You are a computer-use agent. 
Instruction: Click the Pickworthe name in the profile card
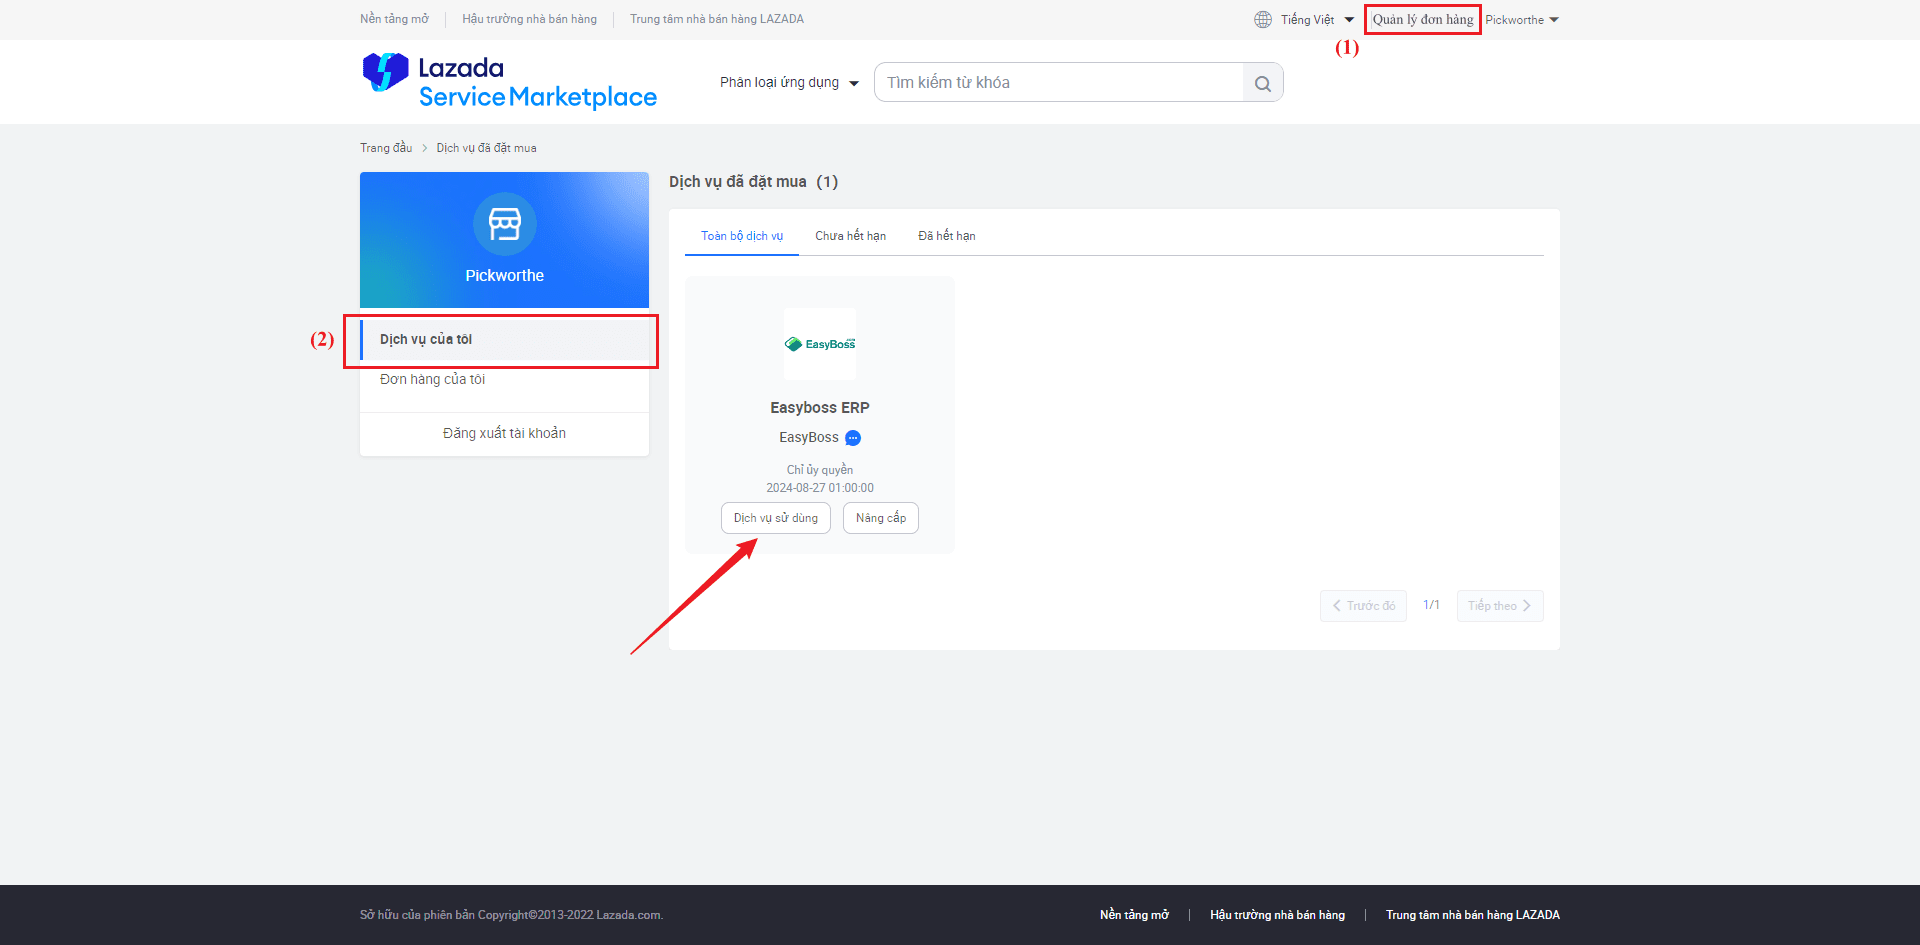point(505,276)
